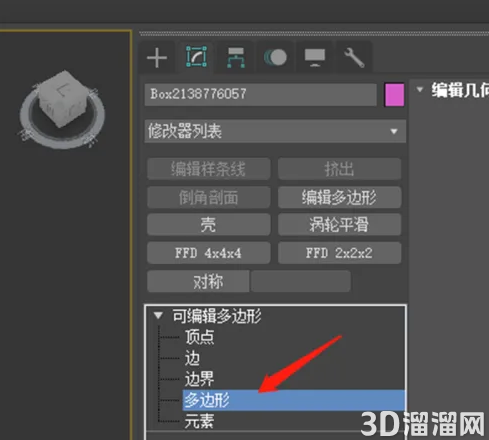489x440 pixels.
Task: Select the 元素 sub-object level
Action: pyautogui.click(x=199, y=421)
